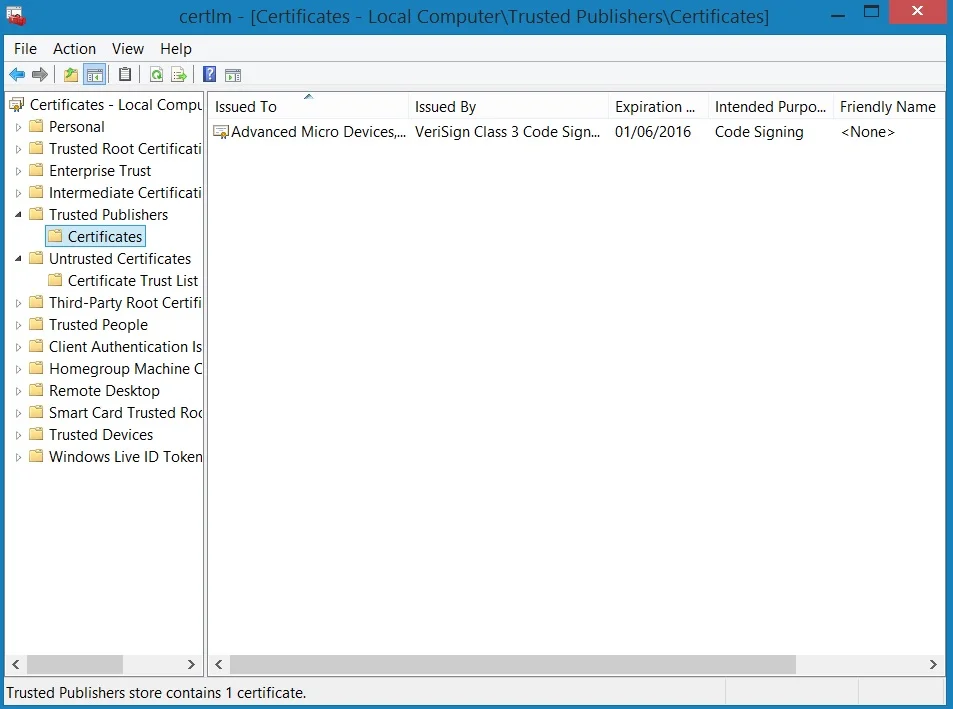Screen dimensions: 953x709
Task: Open Help via the question mark icon
Action: (x=210, y=75)
